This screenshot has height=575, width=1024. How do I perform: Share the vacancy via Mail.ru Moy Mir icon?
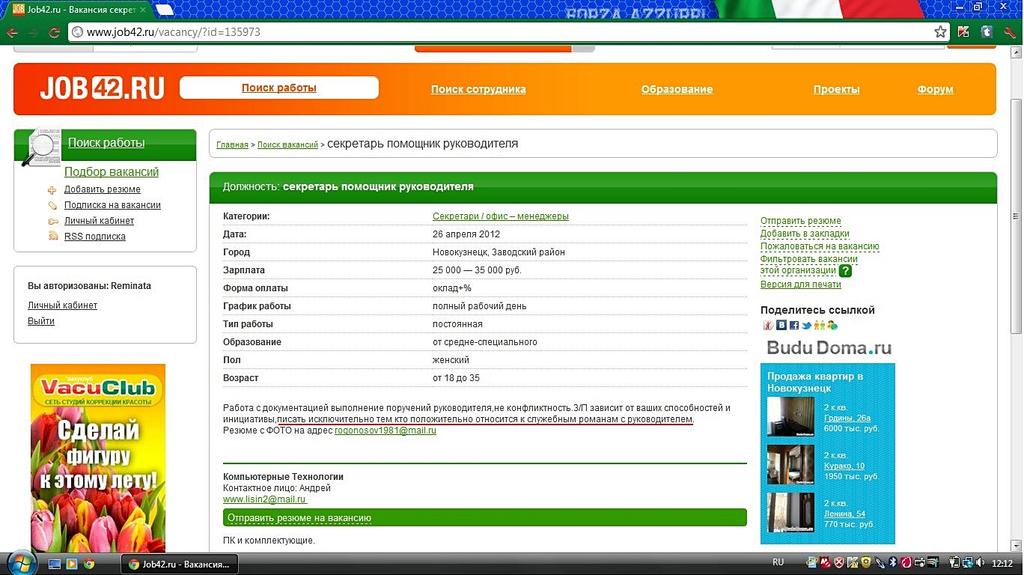coord(832,325)
